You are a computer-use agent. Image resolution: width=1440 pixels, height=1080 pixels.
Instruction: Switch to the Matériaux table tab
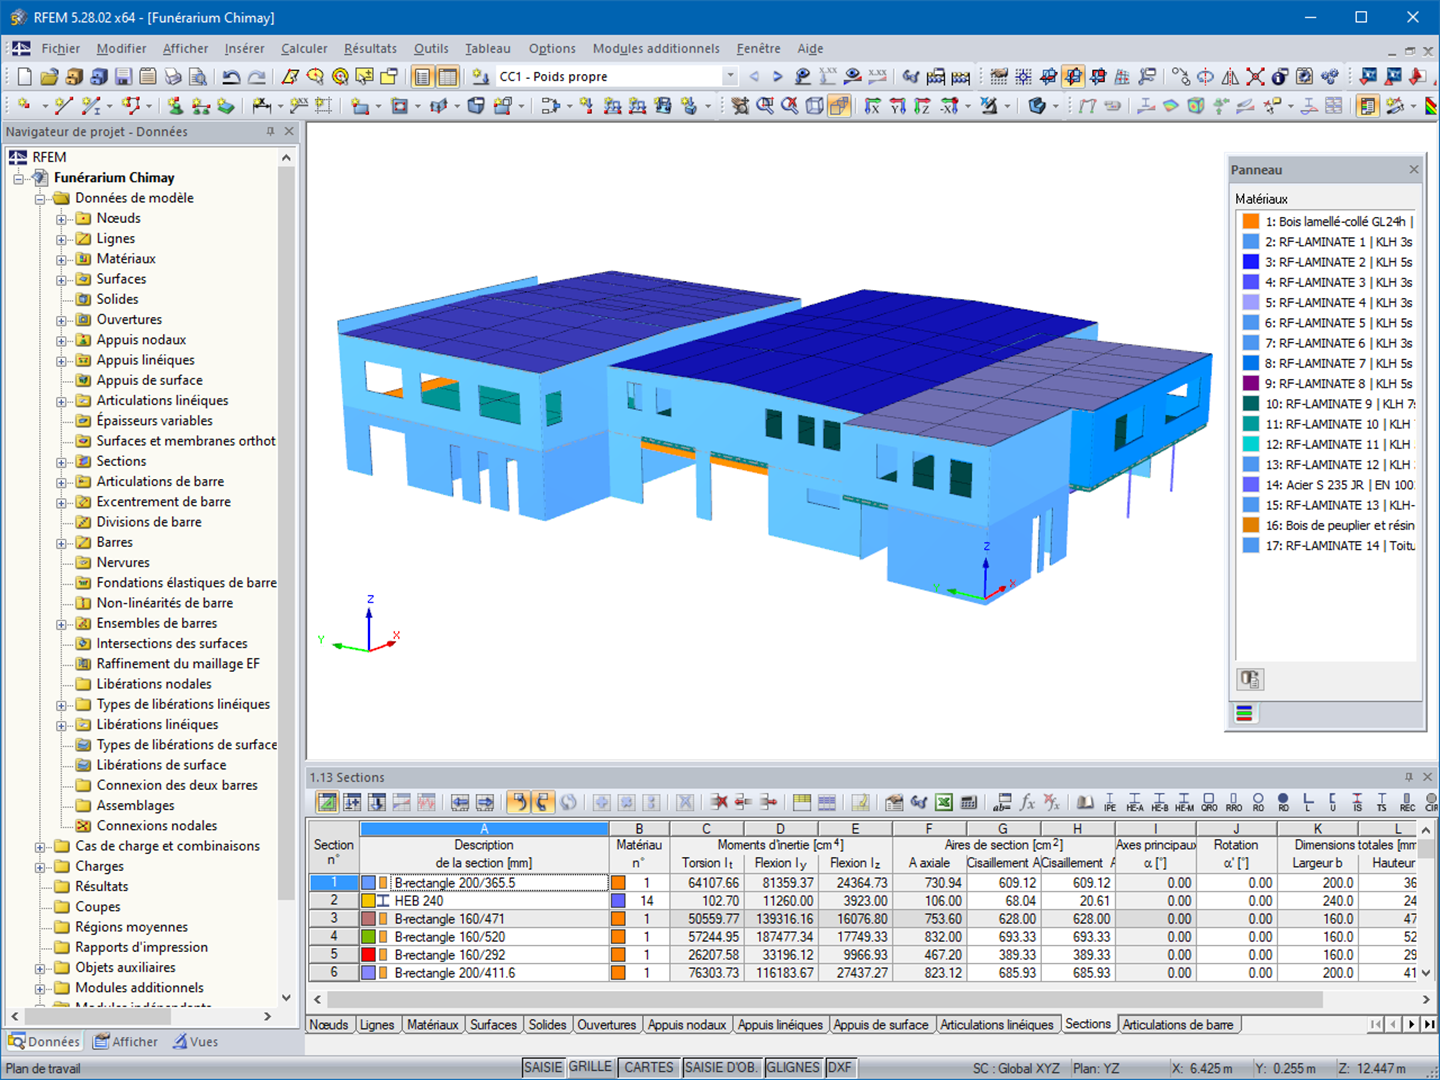[433, 1024]
